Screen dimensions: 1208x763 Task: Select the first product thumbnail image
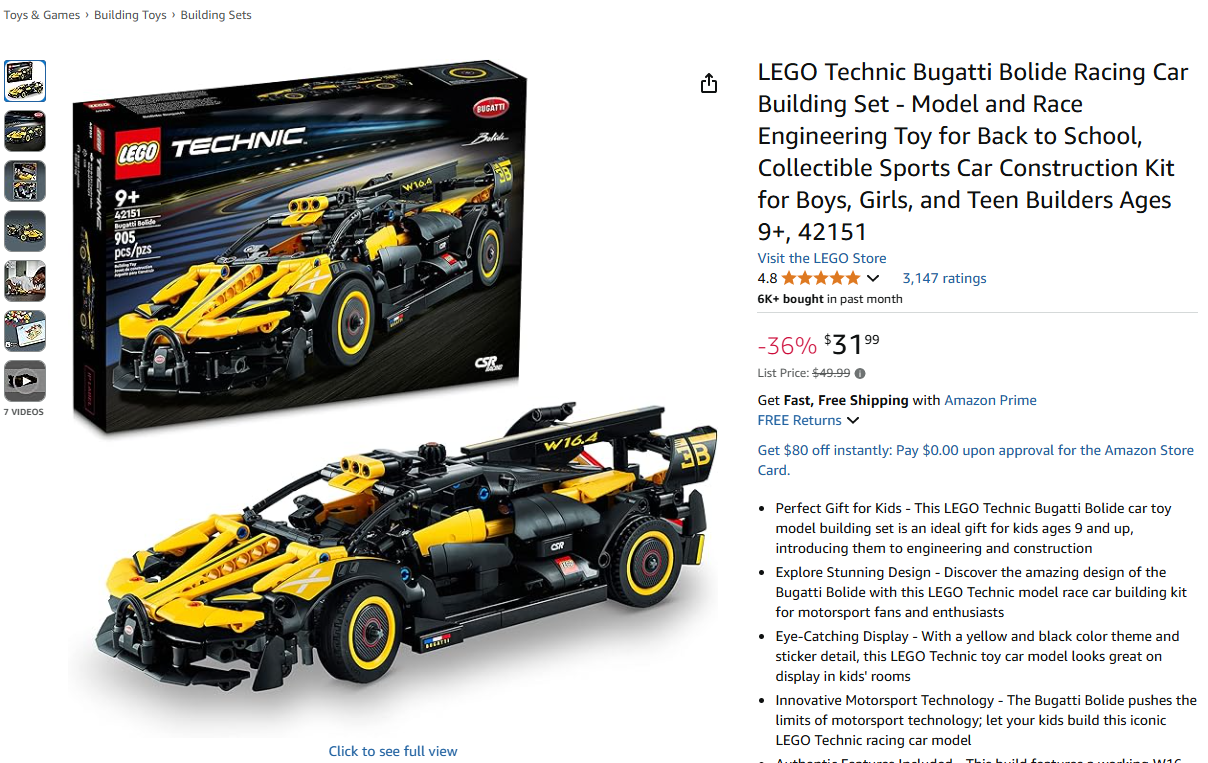tap(25, 81)
